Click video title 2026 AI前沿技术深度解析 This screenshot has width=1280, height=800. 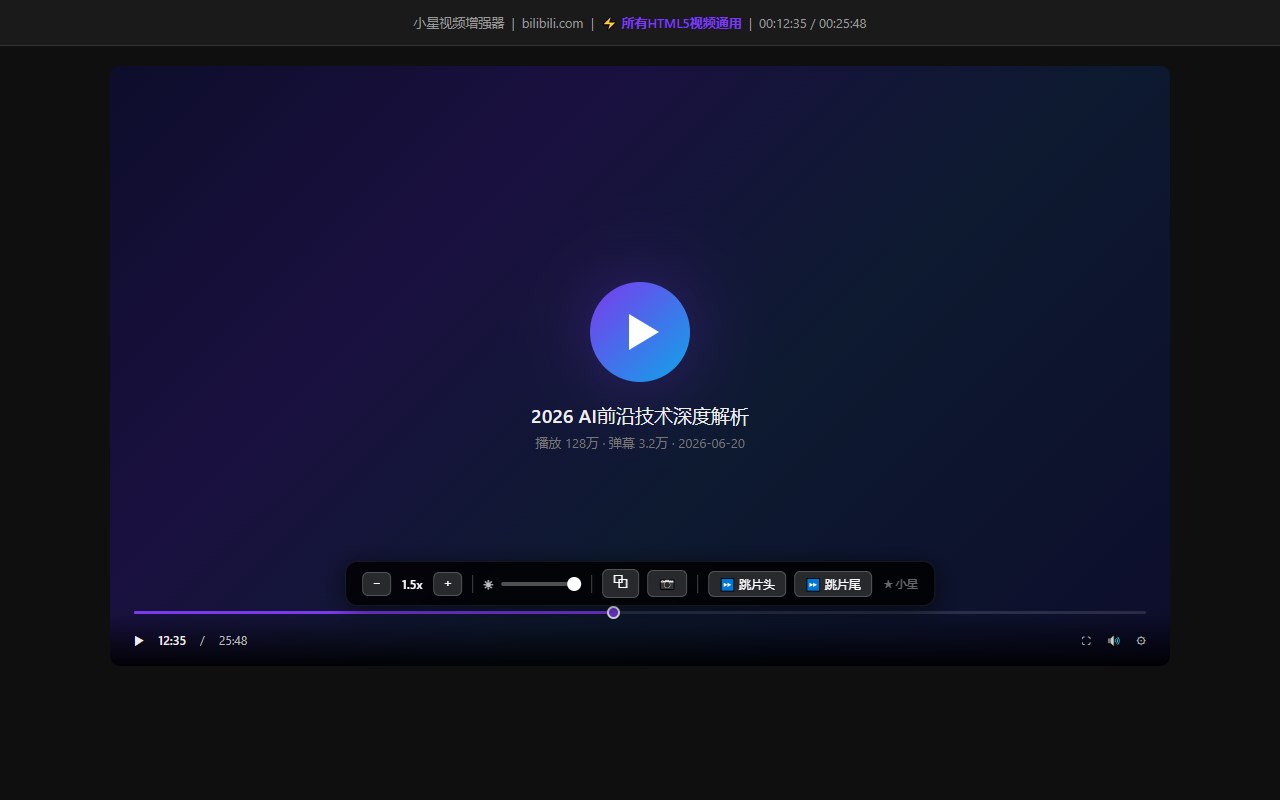tap(640, 417)
